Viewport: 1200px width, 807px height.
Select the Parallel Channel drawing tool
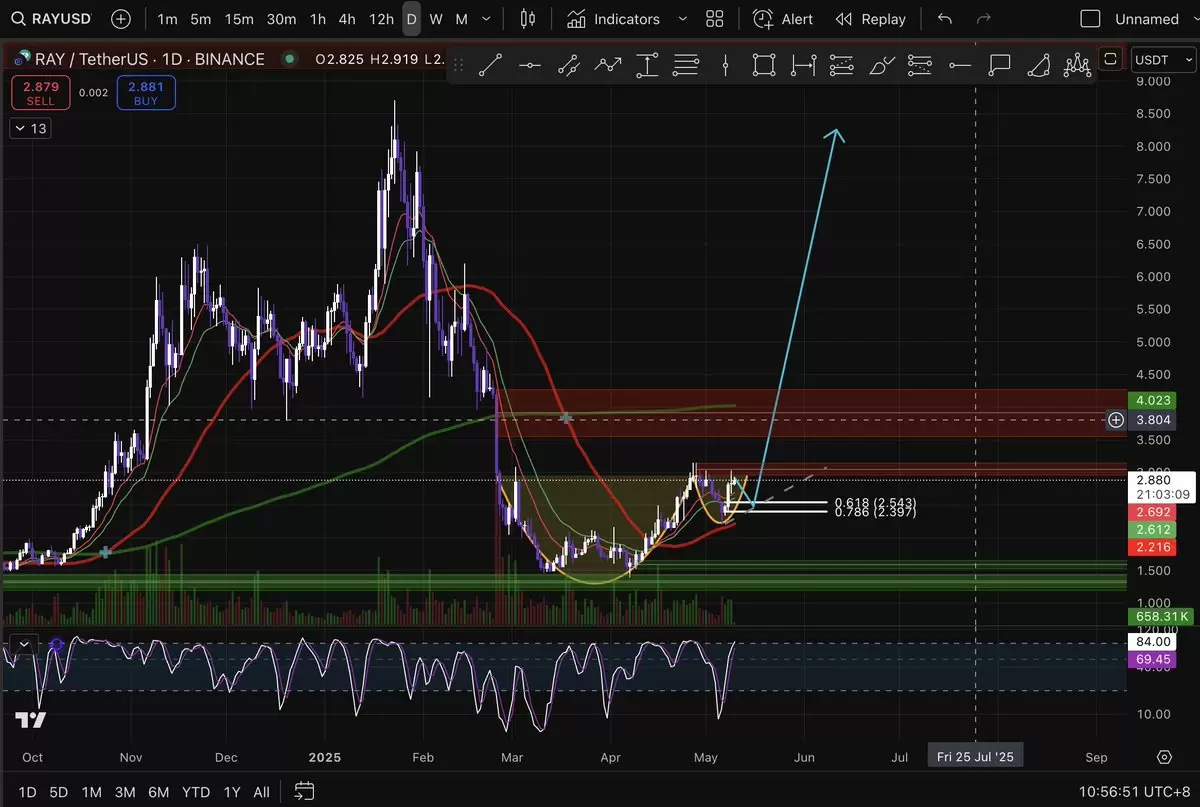(x=569, y=66)
